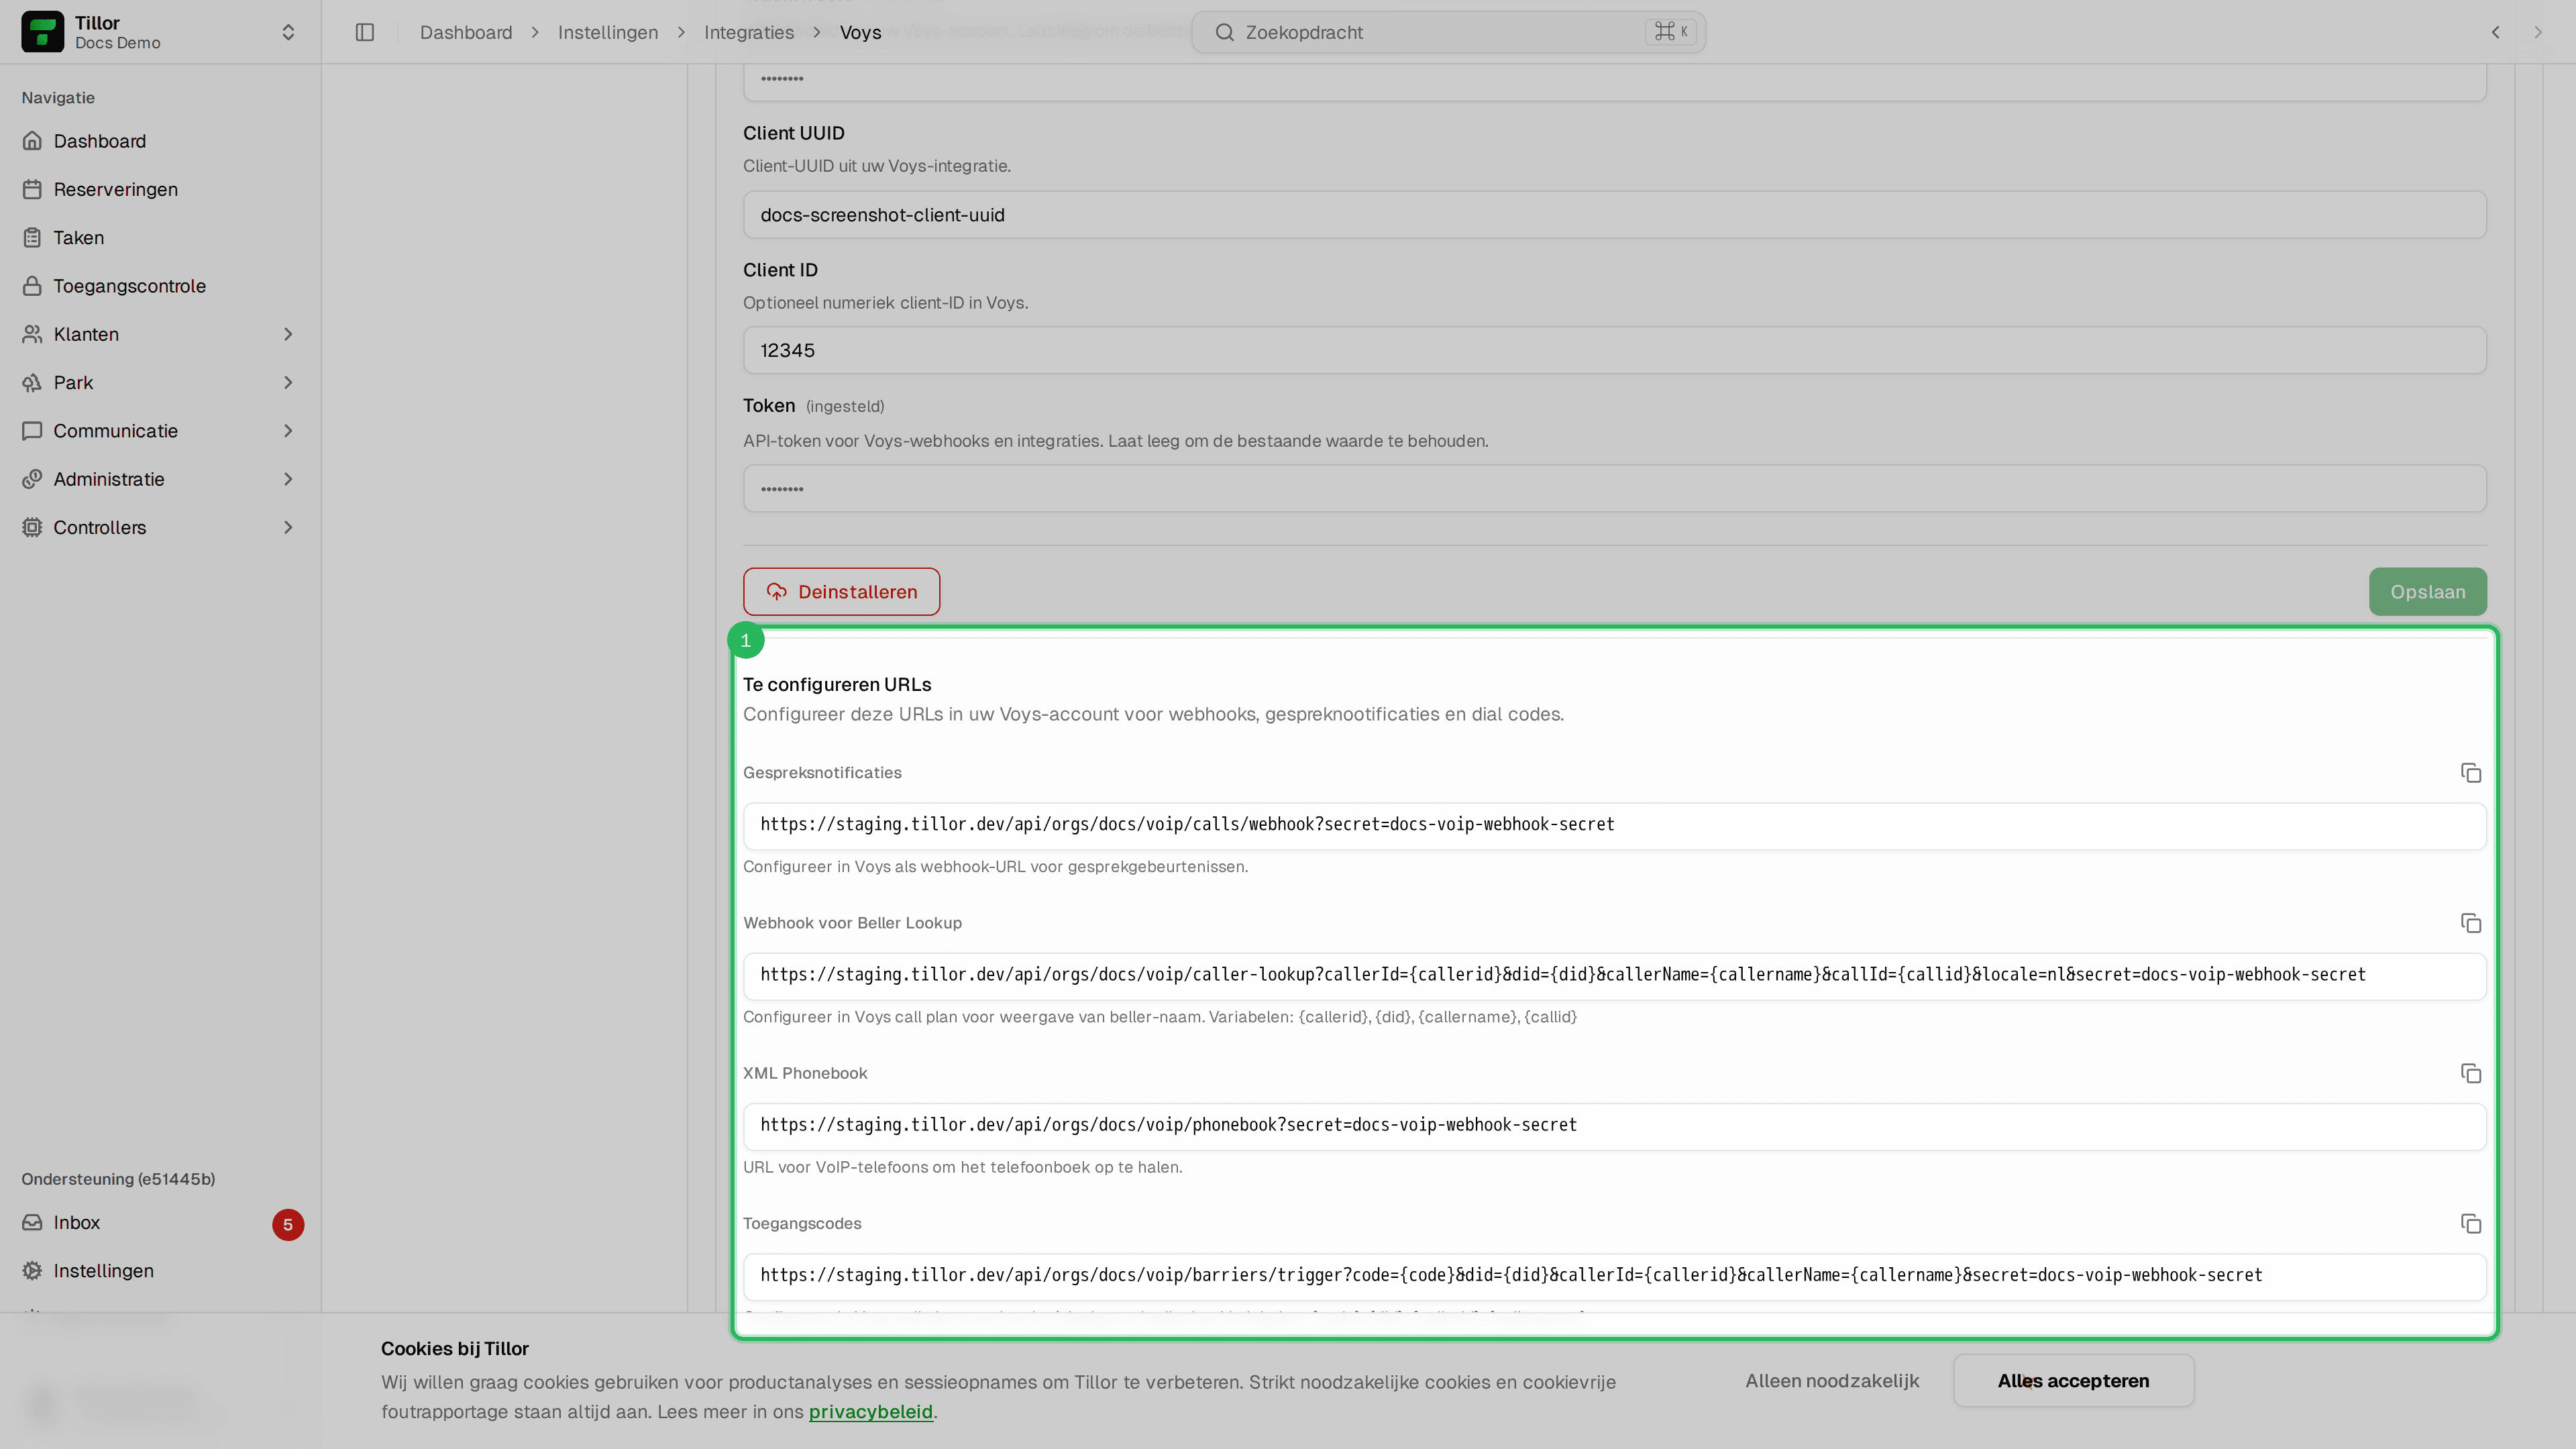Open Dashboard in the sidebar
The height and width of the screenshot is (1449, 2576).
coord(160,141)
